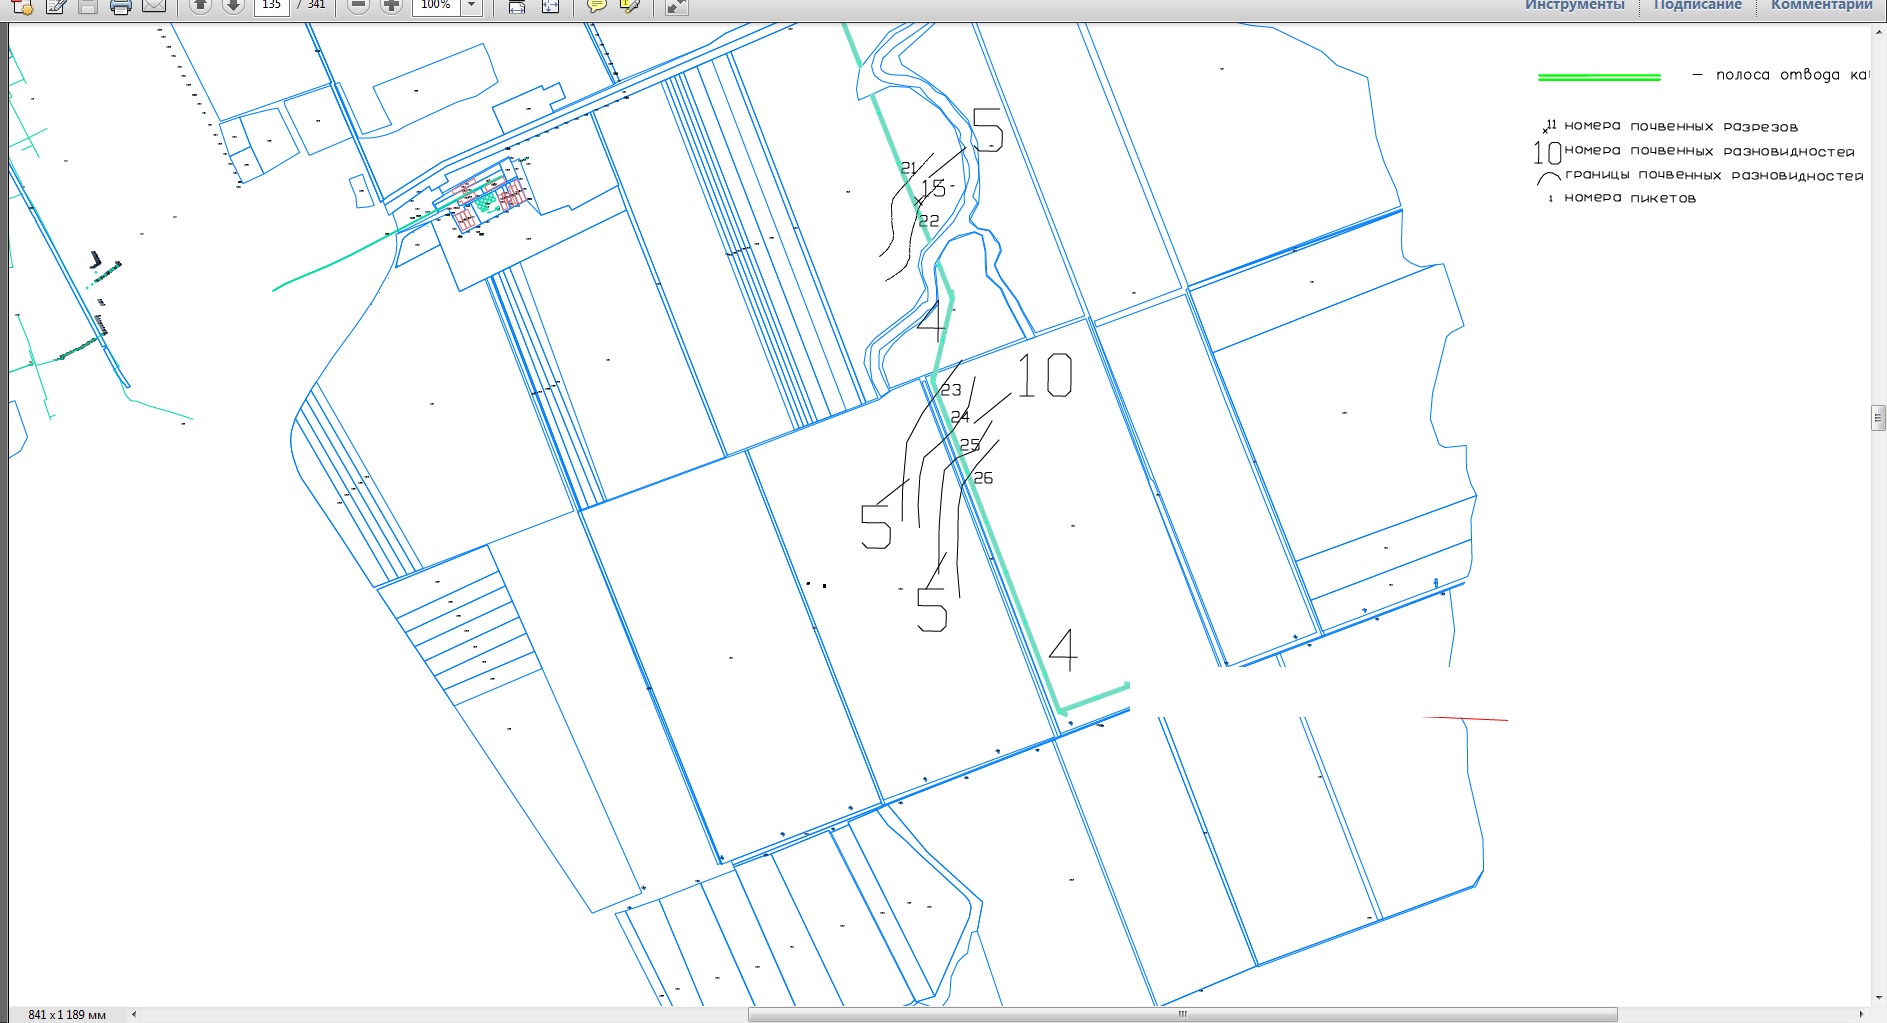This screenshot has width=1887, height=1023.
Task: Toggle fit-to-width scrolling mode
Action: tap(516, 6)
